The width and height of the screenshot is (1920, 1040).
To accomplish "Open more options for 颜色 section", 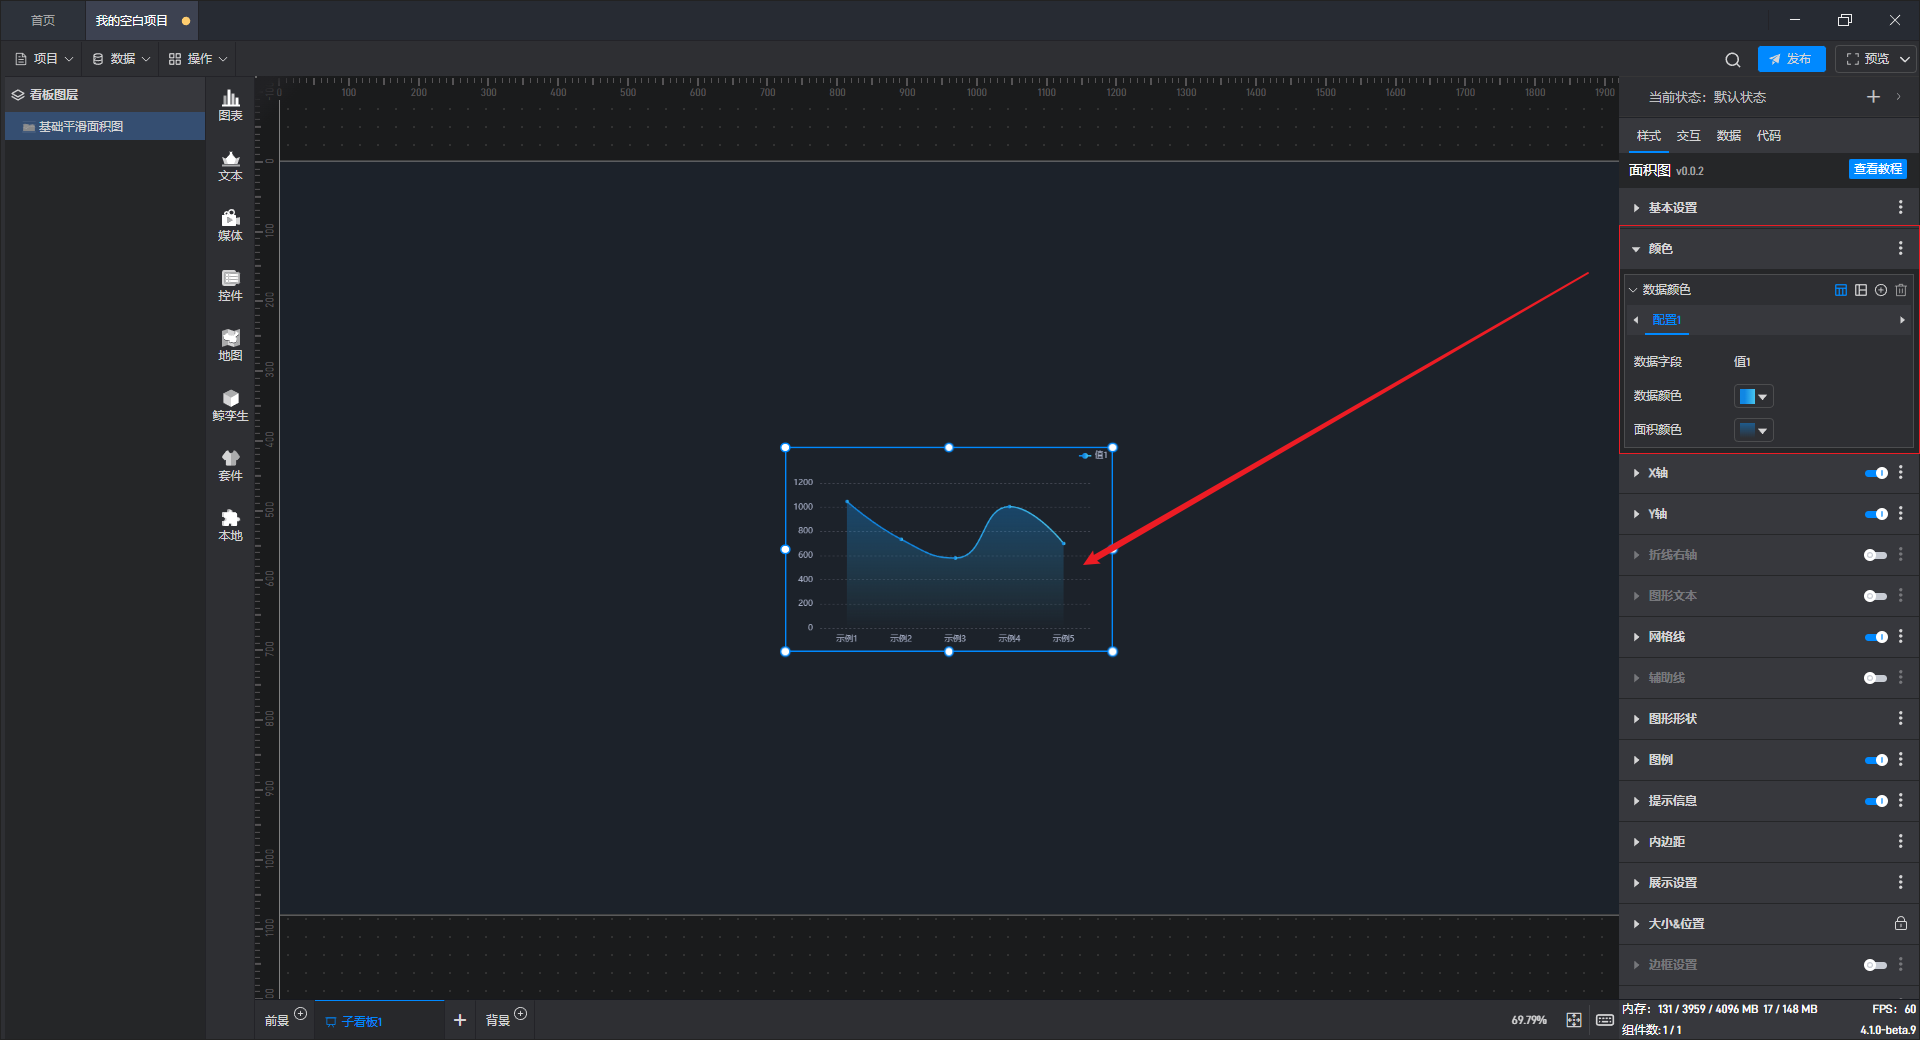I will (x=1901, y=248).
